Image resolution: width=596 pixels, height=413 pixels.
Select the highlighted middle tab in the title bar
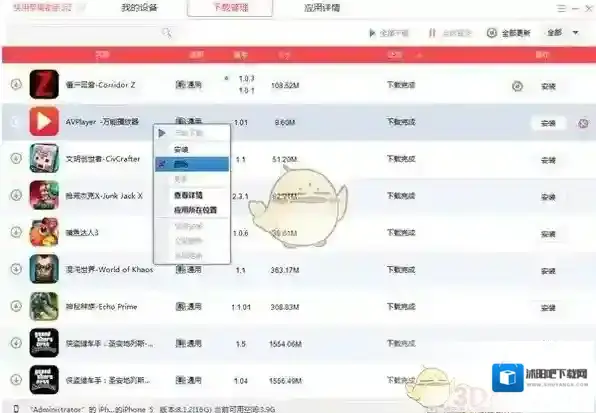230,8
